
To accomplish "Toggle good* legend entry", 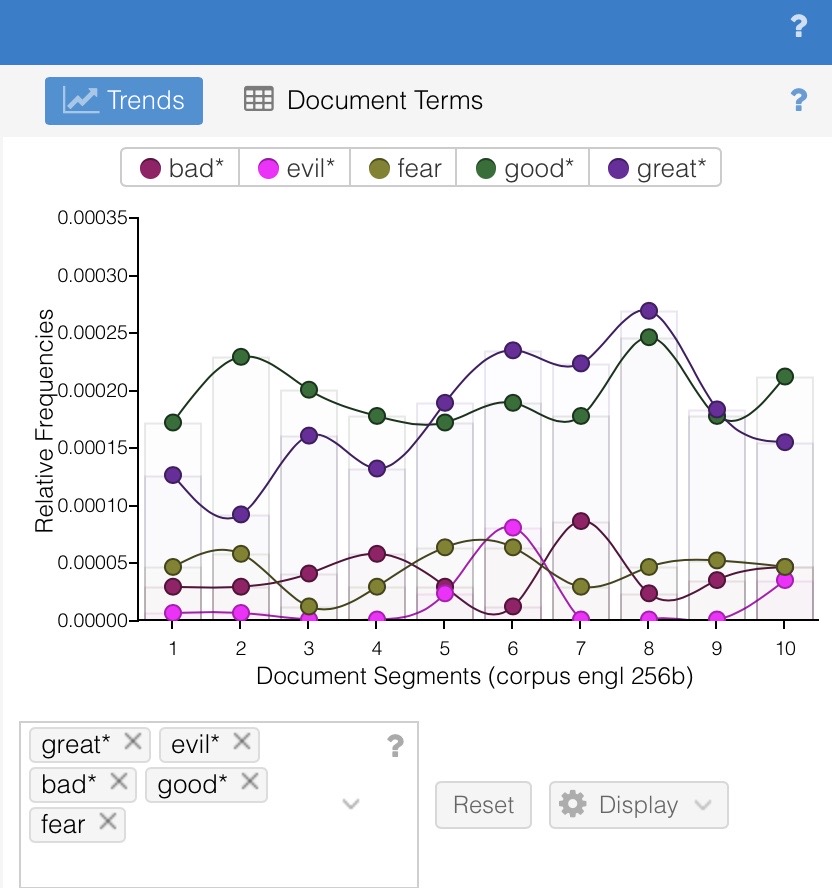I will coord(523,169).
